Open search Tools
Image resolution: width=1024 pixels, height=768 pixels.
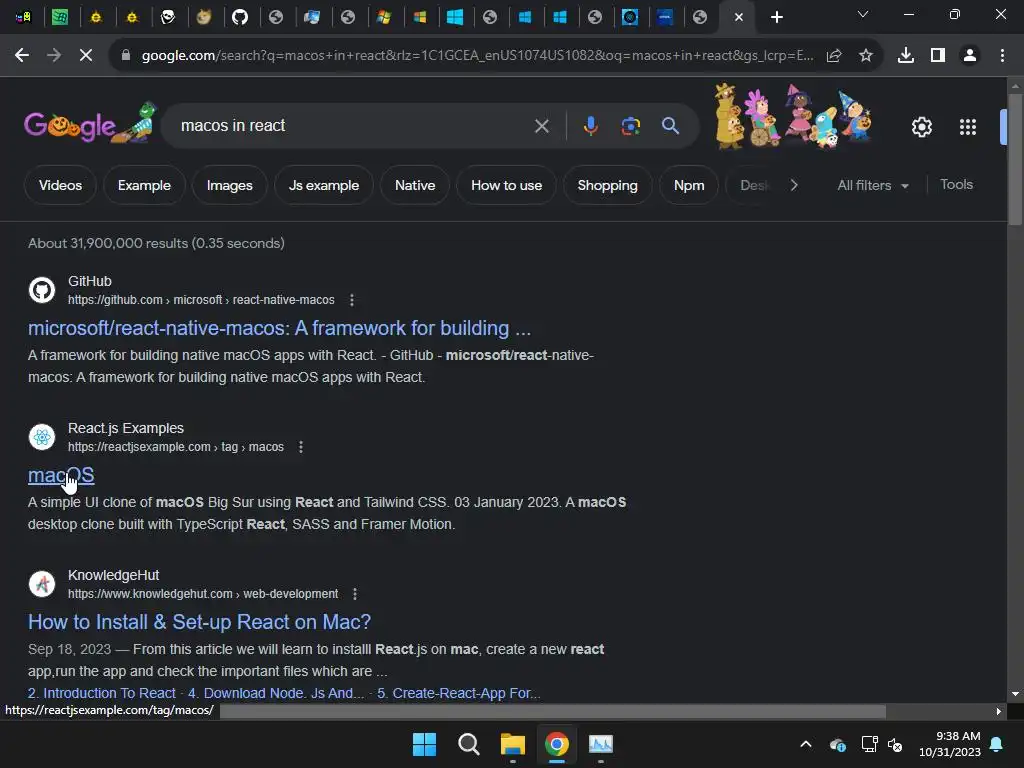click(x=956, y=185)
